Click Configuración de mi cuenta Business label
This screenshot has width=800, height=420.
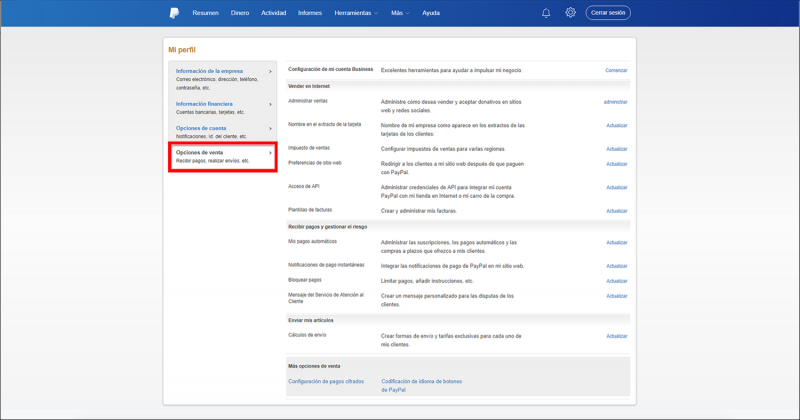pos(331,69)
